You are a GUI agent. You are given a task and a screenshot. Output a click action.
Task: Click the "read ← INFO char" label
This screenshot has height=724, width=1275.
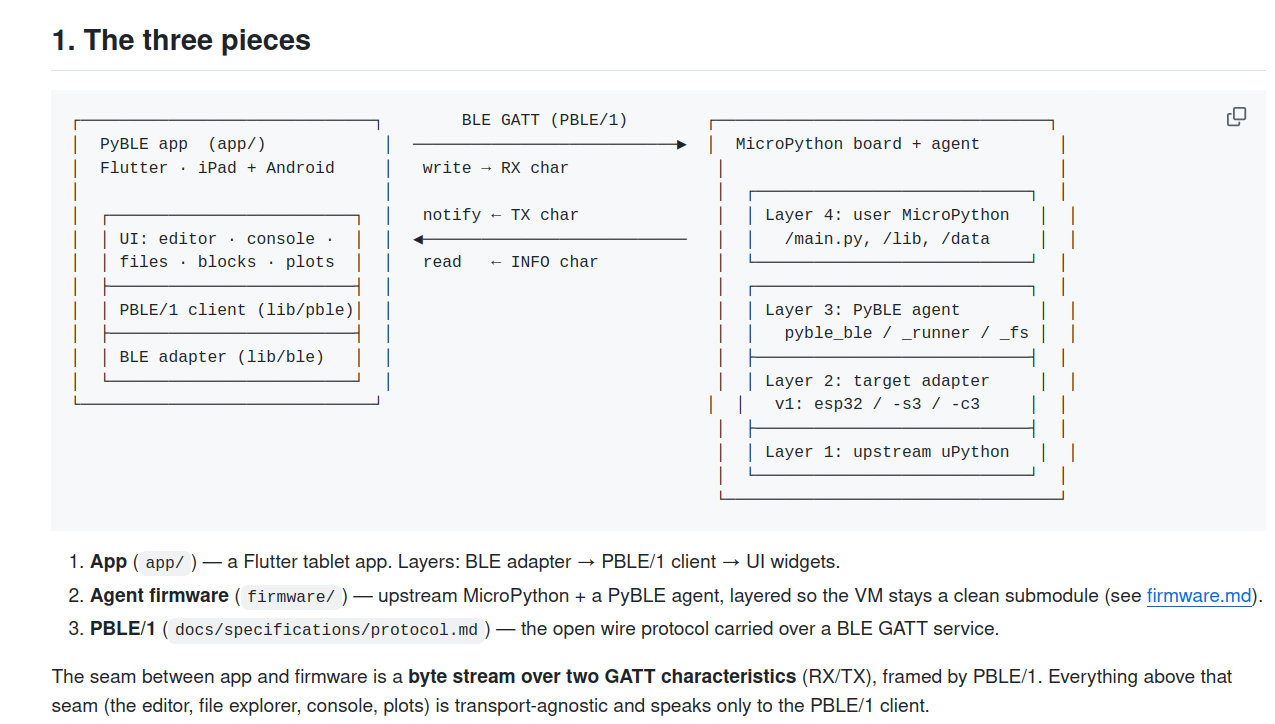pyautogui.click(x=510, y=262)
